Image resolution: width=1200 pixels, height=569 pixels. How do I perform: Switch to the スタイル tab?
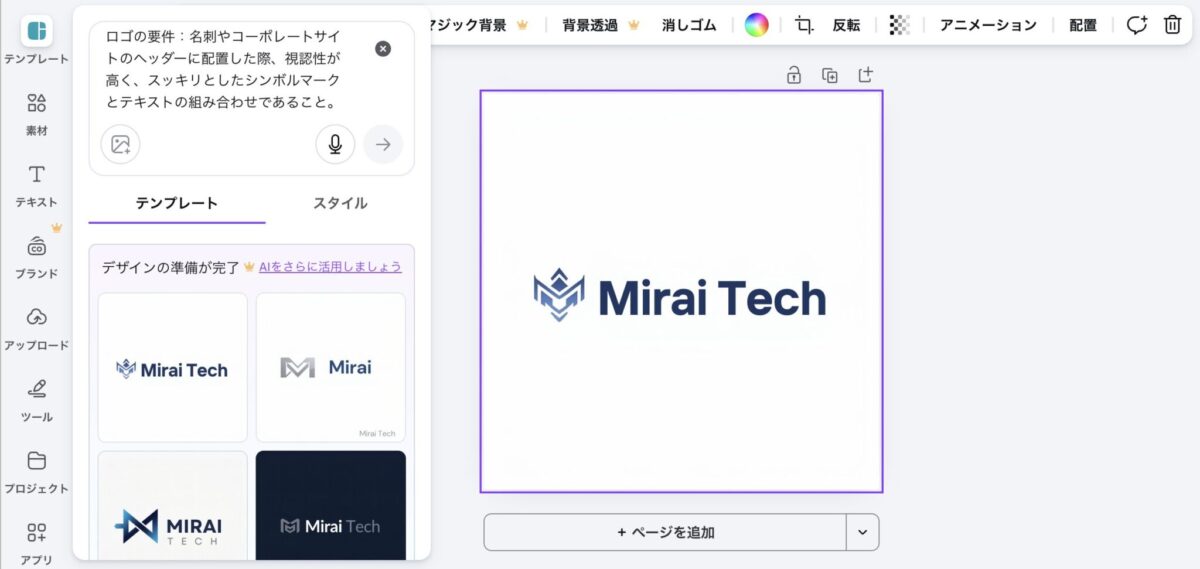[340, 203]
